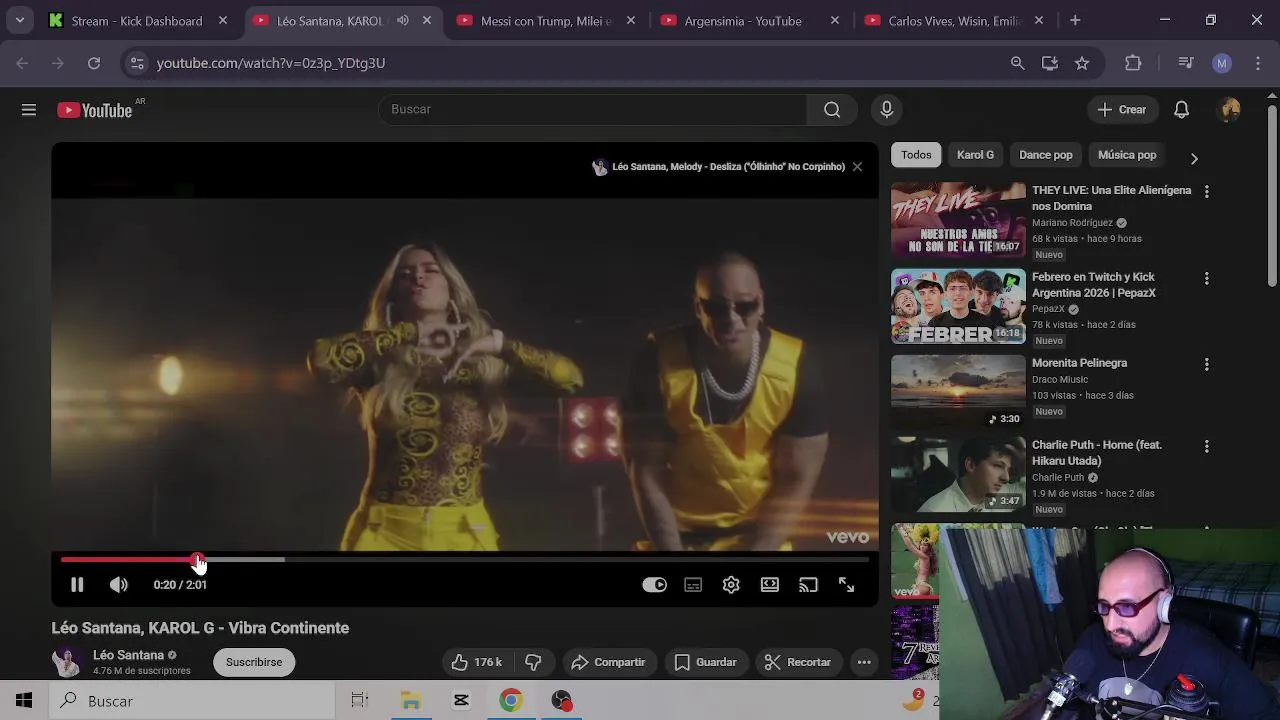Pause the video playback
1280x720 pixels.
(77, 585)
